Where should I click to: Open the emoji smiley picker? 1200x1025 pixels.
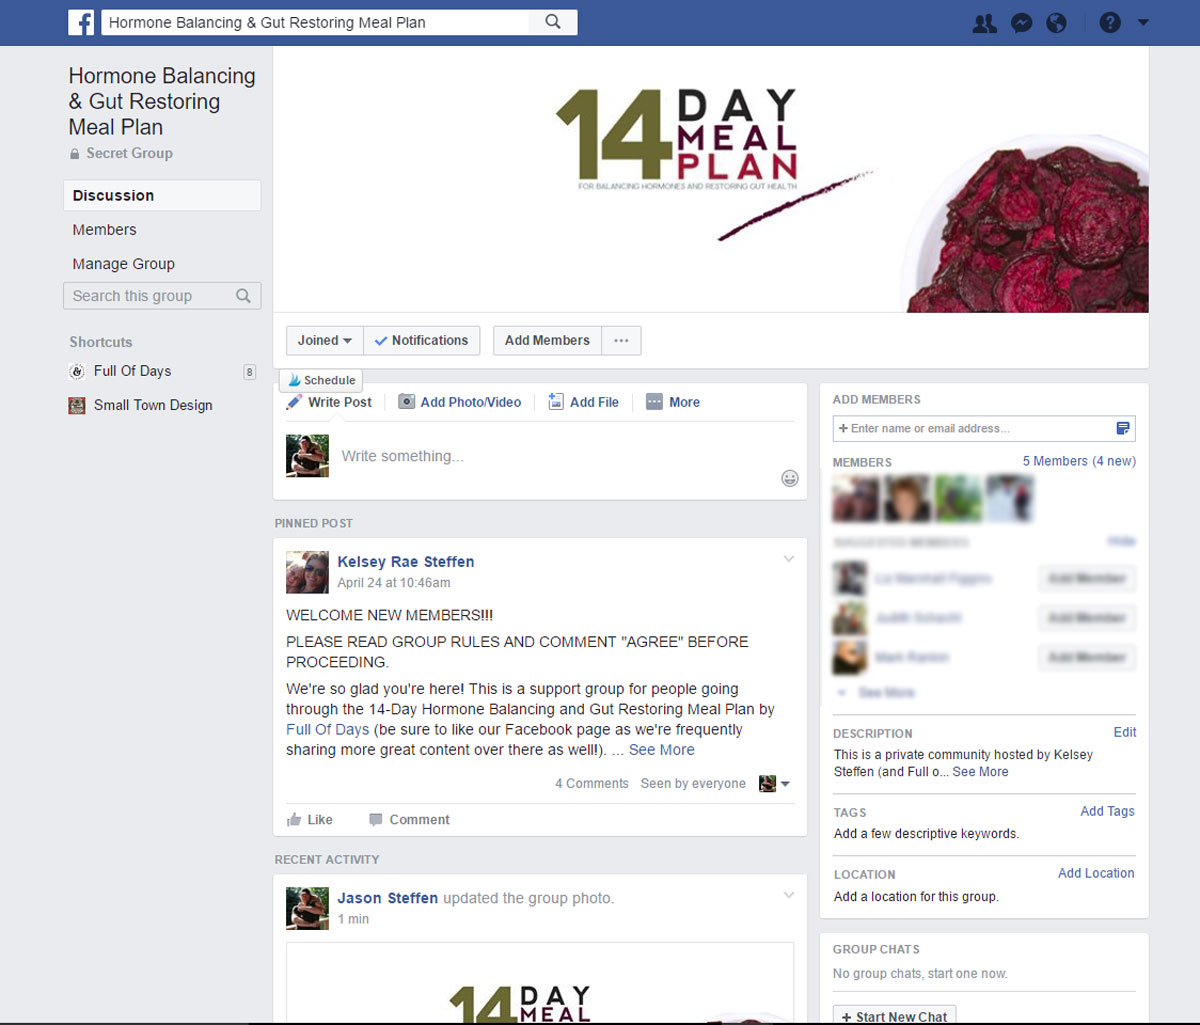coord(790,478)
